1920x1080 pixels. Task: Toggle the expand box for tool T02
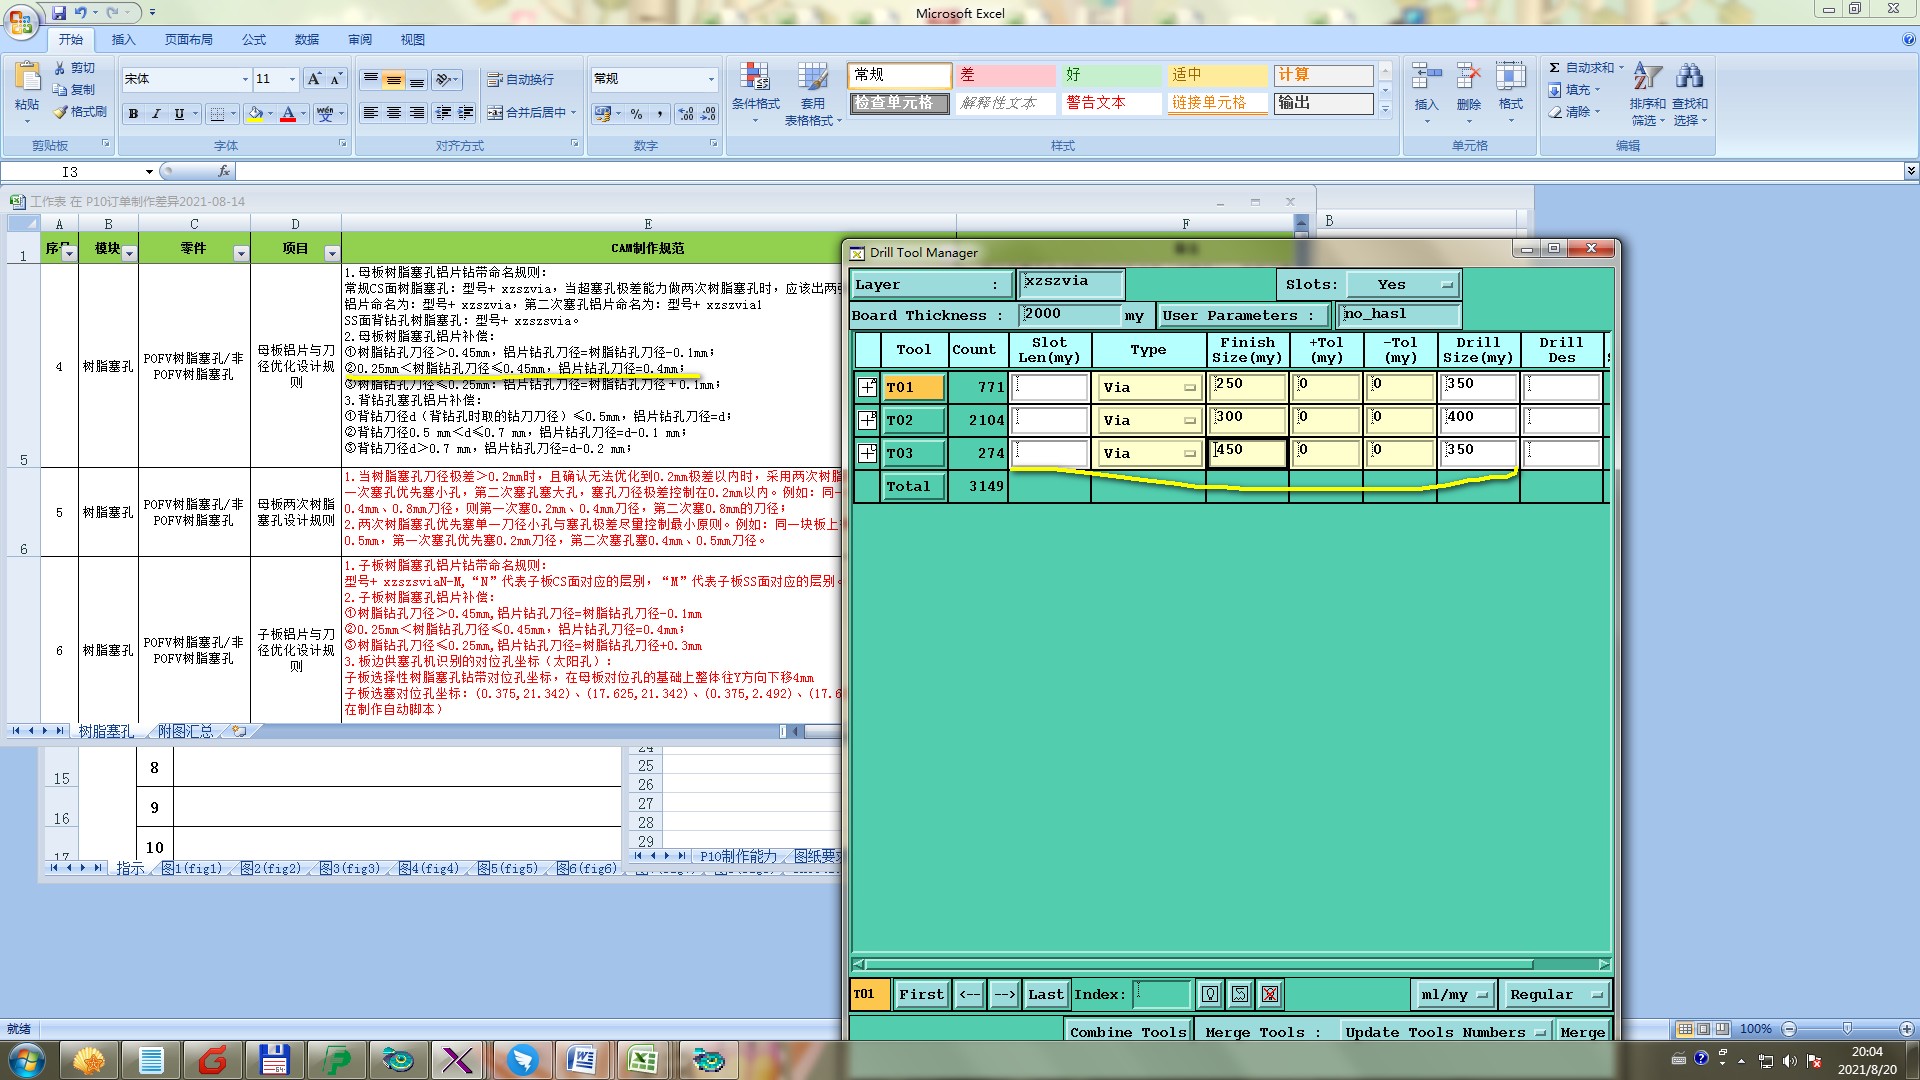point(867,420)
